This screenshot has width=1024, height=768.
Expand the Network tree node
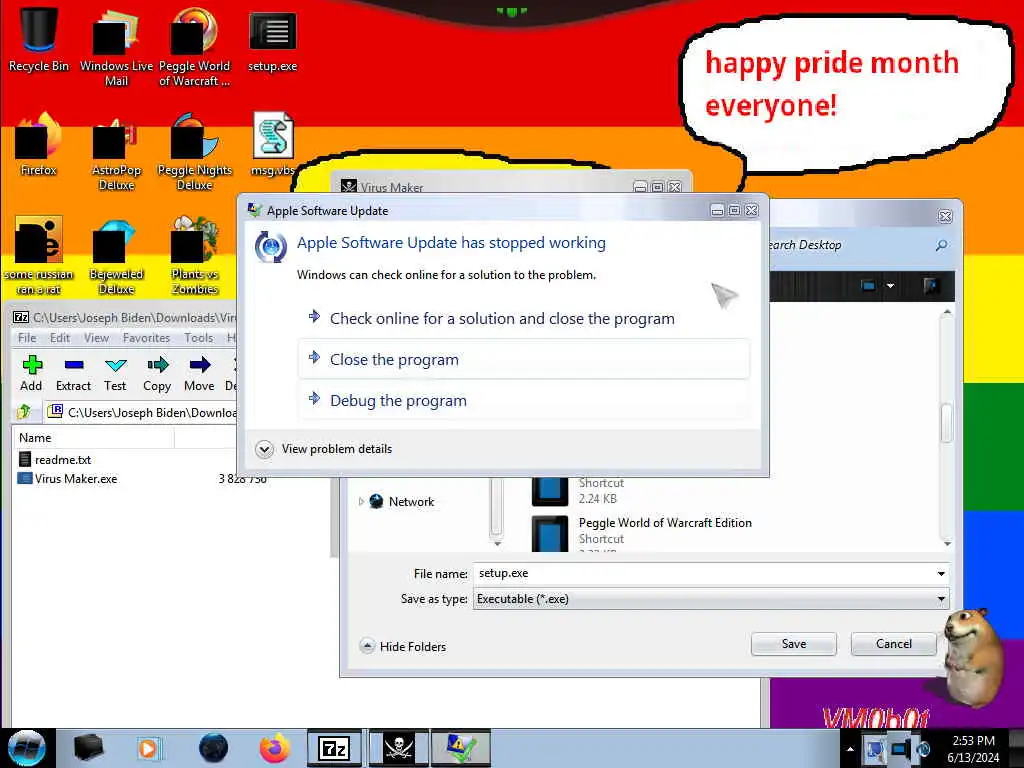(361, 502)
